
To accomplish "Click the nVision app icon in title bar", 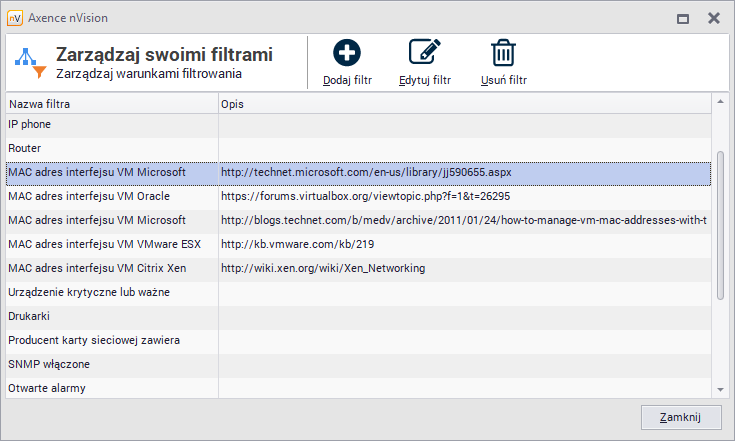I will coord(15,18).
